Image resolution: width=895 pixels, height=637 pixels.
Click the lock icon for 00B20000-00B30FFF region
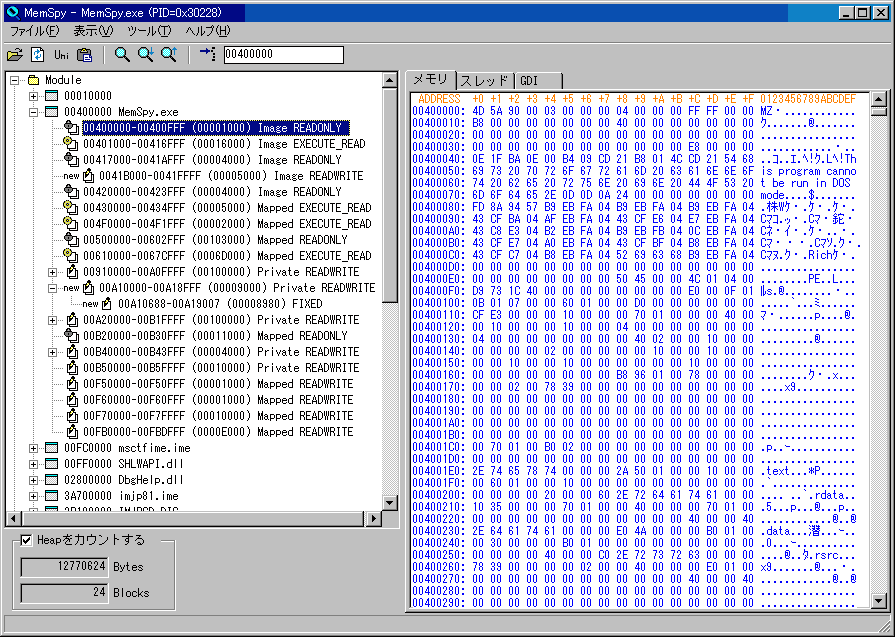(71, 335)
